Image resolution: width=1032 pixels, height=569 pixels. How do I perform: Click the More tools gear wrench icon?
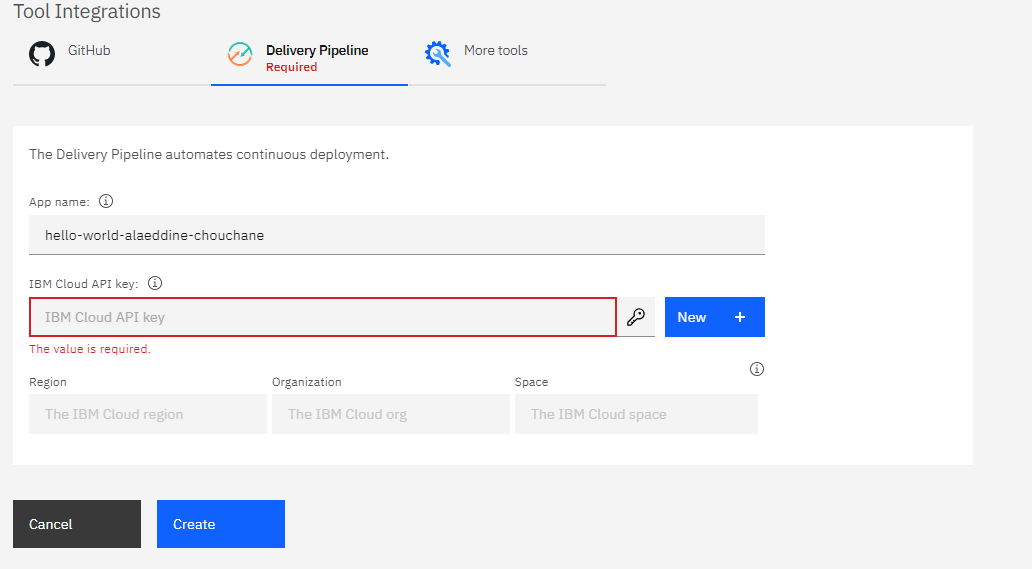point(438,54)
